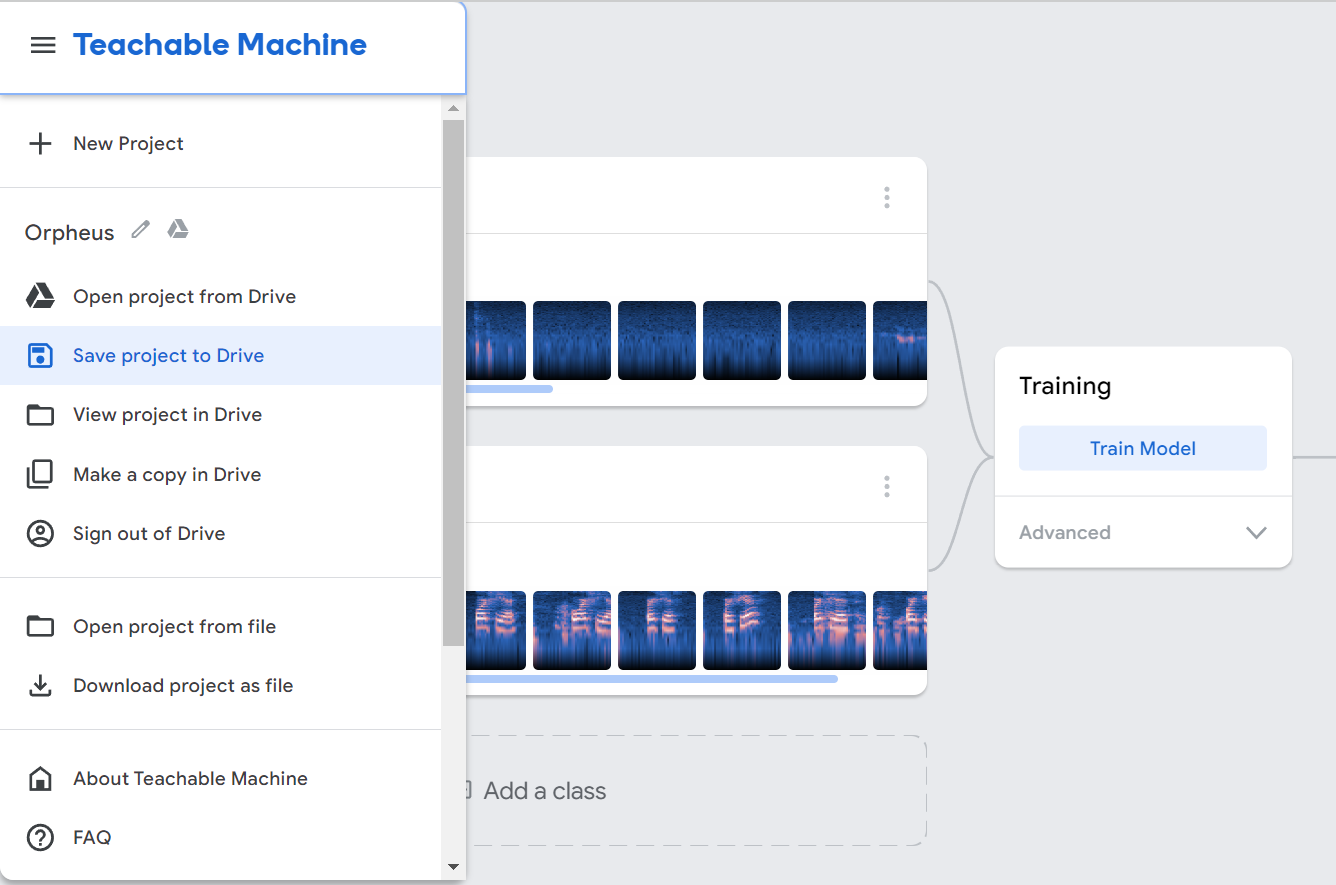Open project from file
This screenshot has height=885, width=1336.
tap(220, 627)
